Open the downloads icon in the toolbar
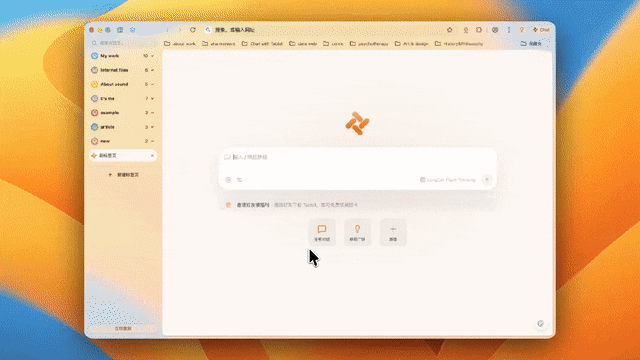 pos(466,30)
